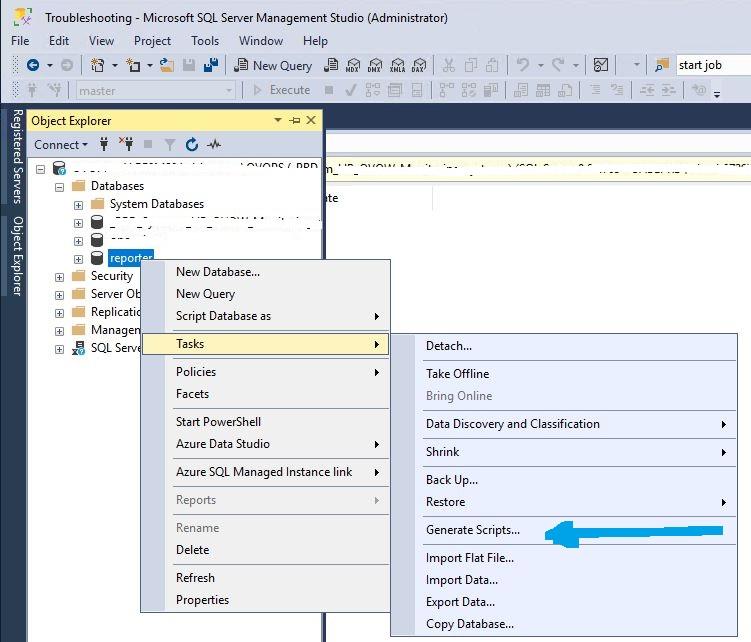Click the DAX query icon
751x642 pixels.
pos(419,65)
